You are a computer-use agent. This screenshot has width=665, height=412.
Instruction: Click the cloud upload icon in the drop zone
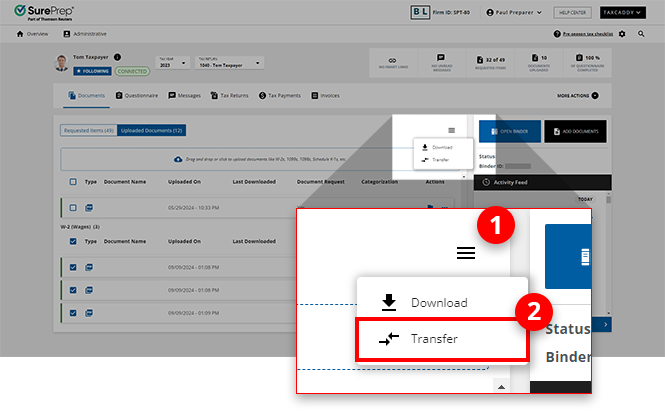point(177,159)
